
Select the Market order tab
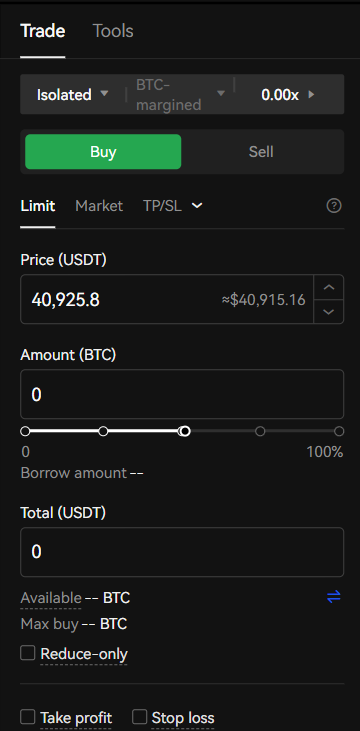coord(99,206)
